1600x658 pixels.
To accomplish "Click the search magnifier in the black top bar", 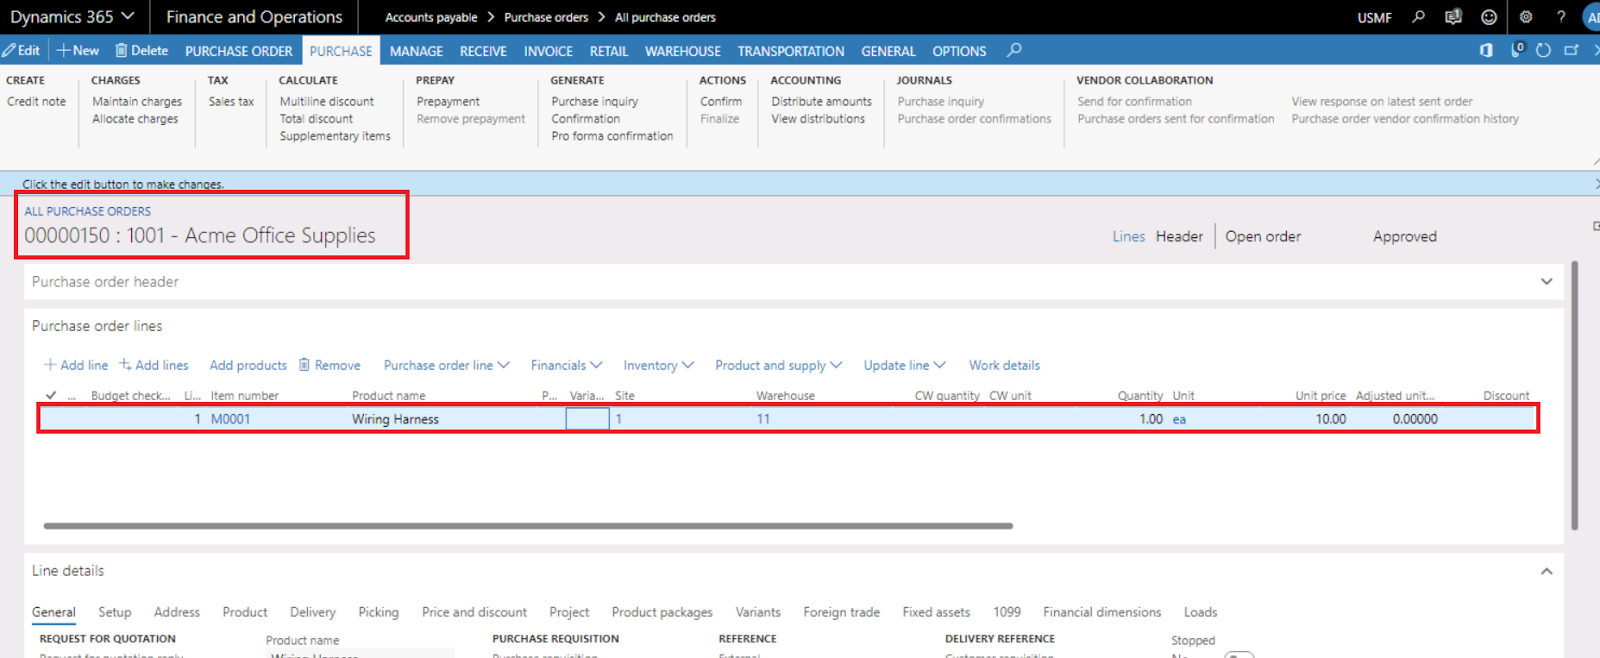I will click(1418, 17).
